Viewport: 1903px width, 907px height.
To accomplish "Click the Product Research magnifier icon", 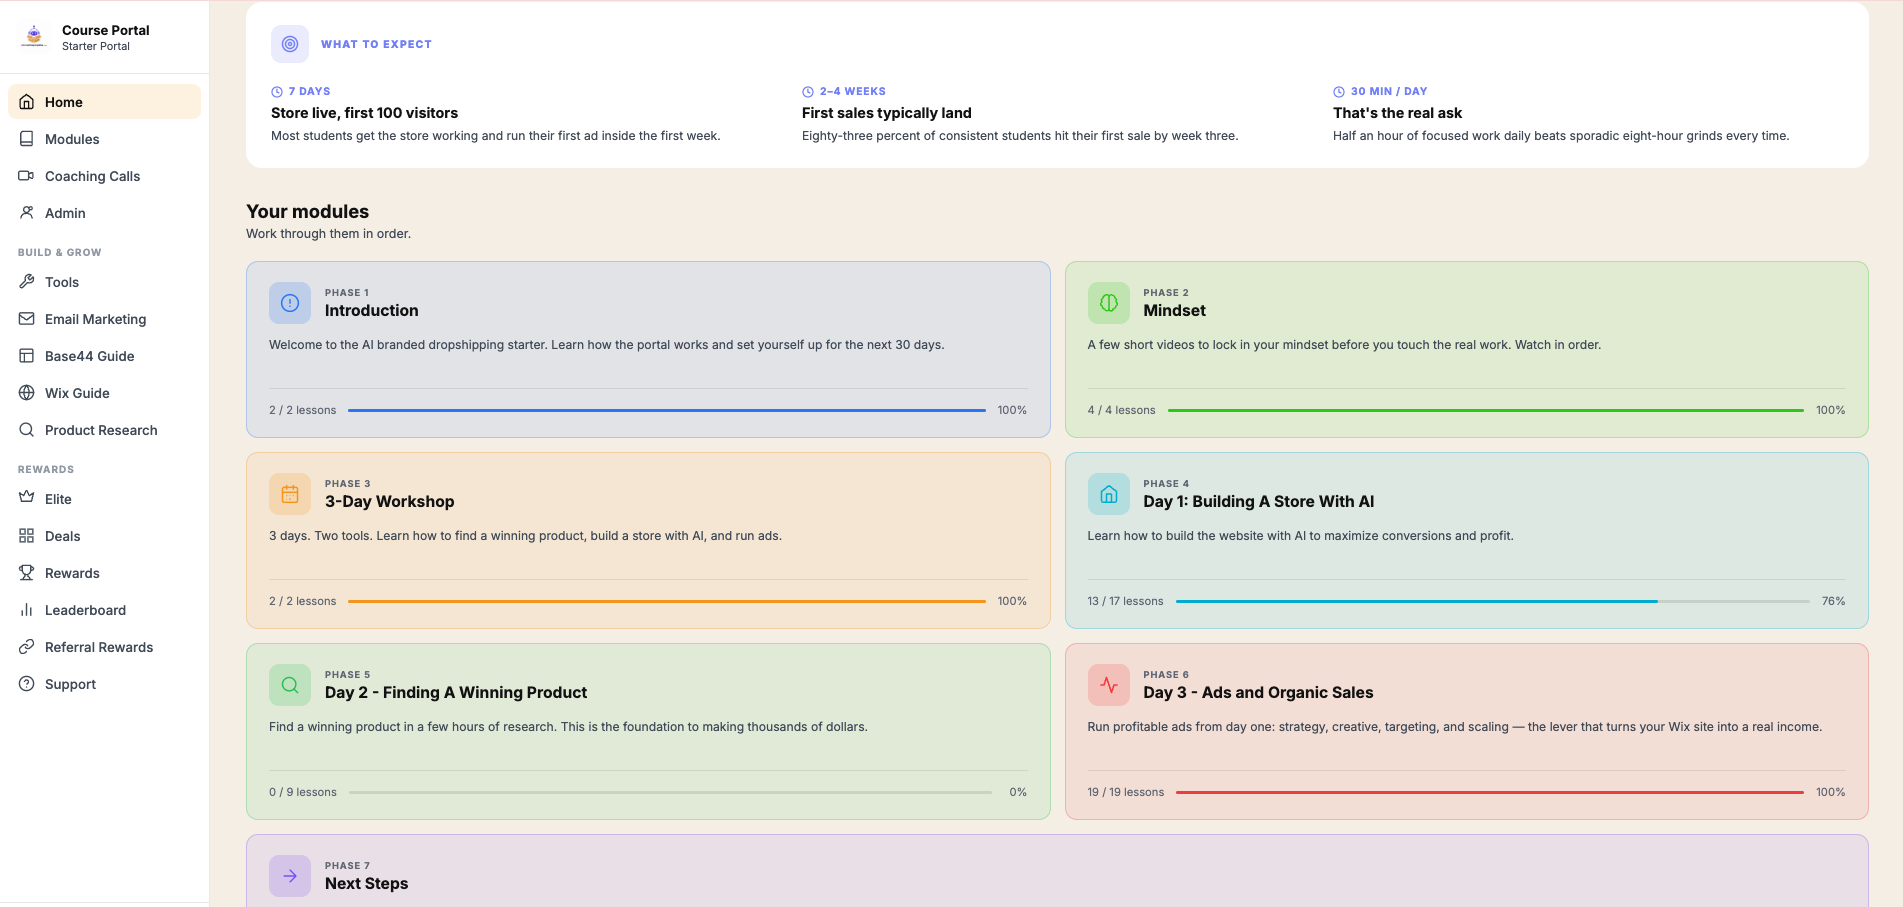I will [x=27, y=430].
